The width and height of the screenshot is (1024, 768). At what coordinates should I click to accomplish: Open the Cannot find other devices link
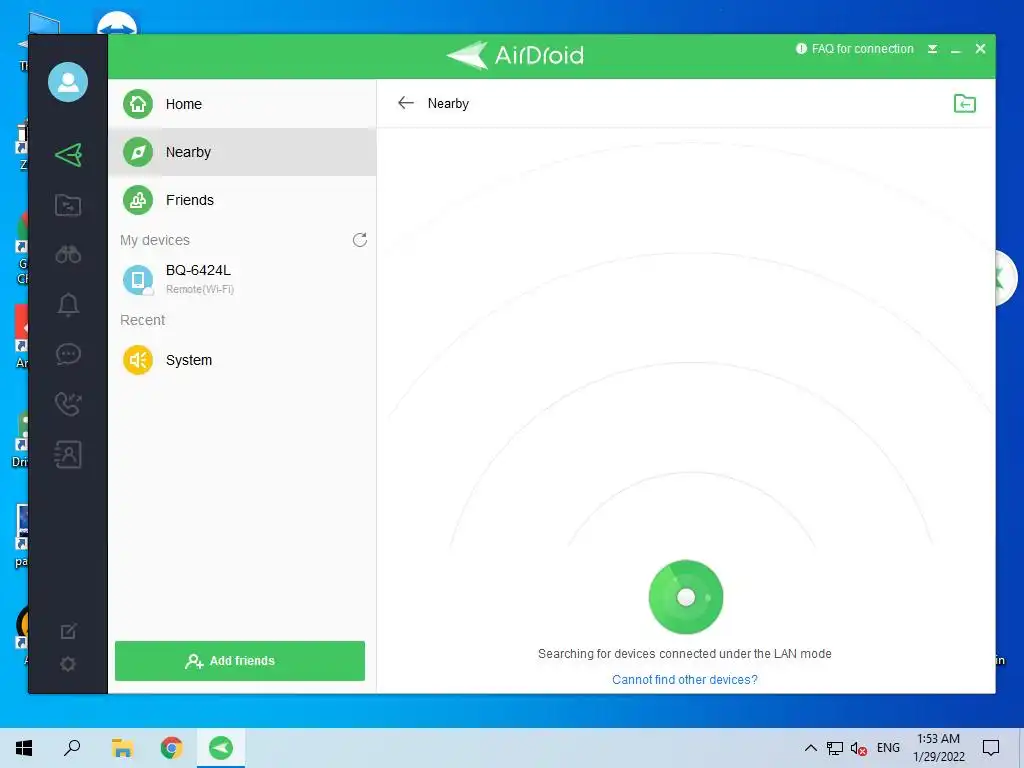pyautogui.click(x=684, y=680)
